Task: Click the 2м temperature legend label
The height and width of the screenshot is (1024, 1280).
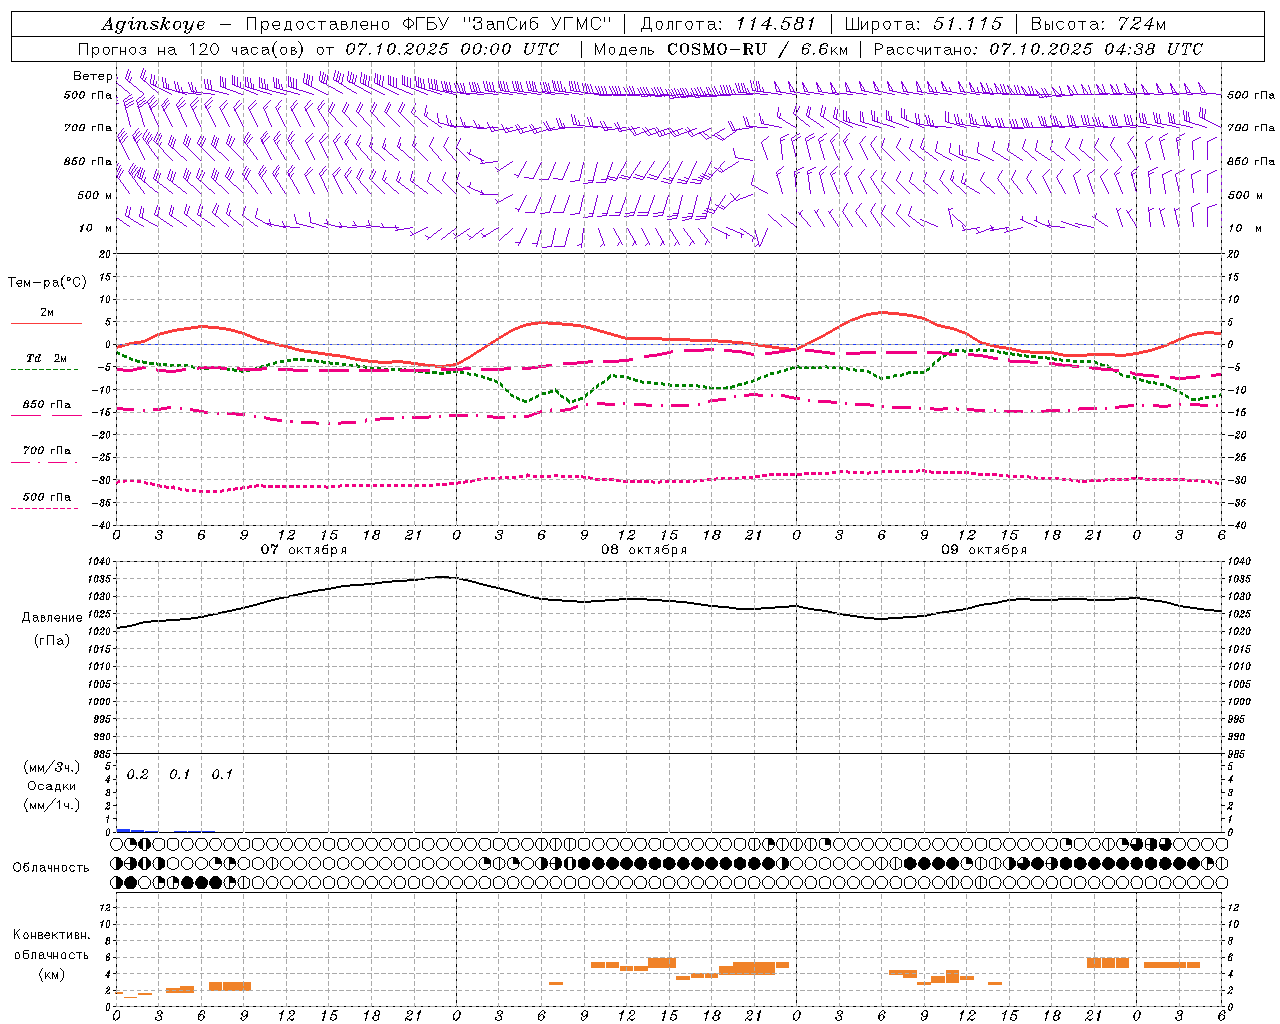Action: click(x=47, y=312)
